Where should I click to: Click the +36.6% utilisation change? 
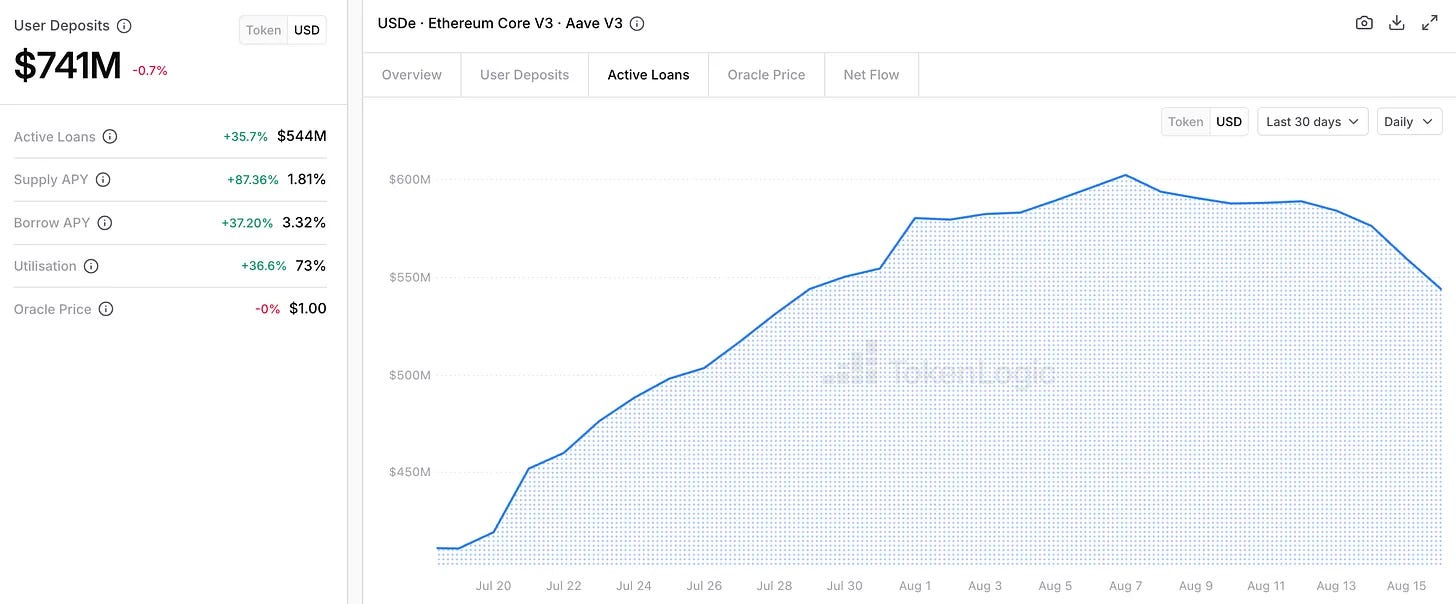pos(264,266)
